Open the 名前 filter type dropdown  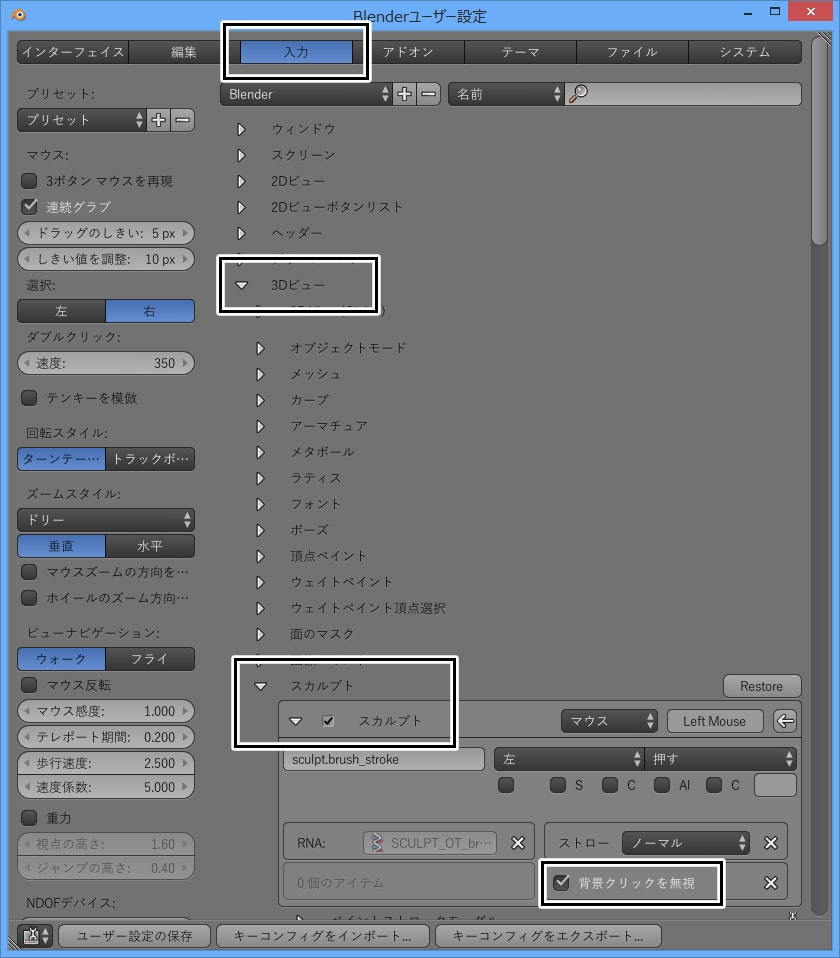tap(506, 94)
